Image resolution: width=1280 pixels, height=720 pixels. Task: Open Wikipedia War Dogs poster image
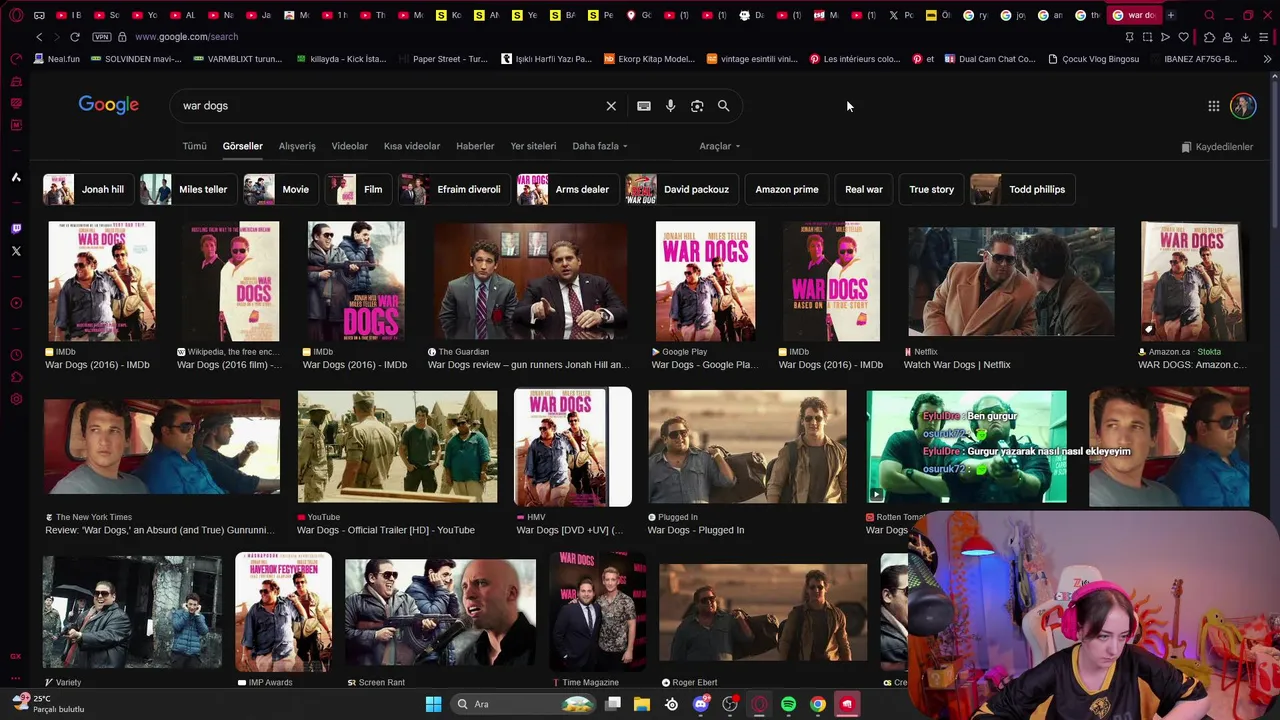(x=231, y=282)
